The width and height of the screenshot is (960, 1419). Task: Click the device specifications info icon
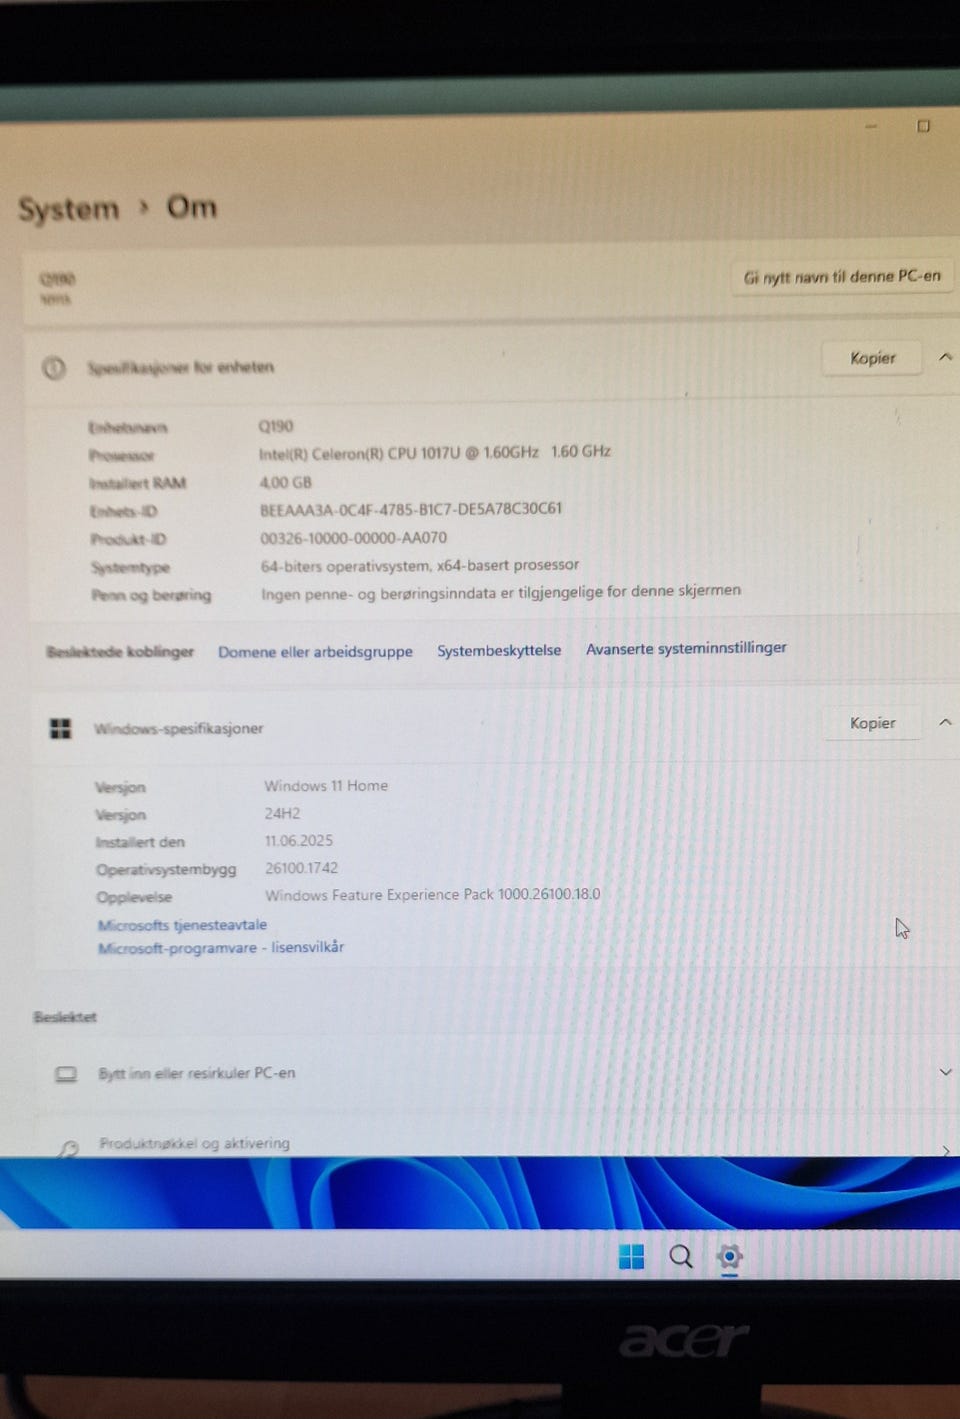[x=54, y=368]
